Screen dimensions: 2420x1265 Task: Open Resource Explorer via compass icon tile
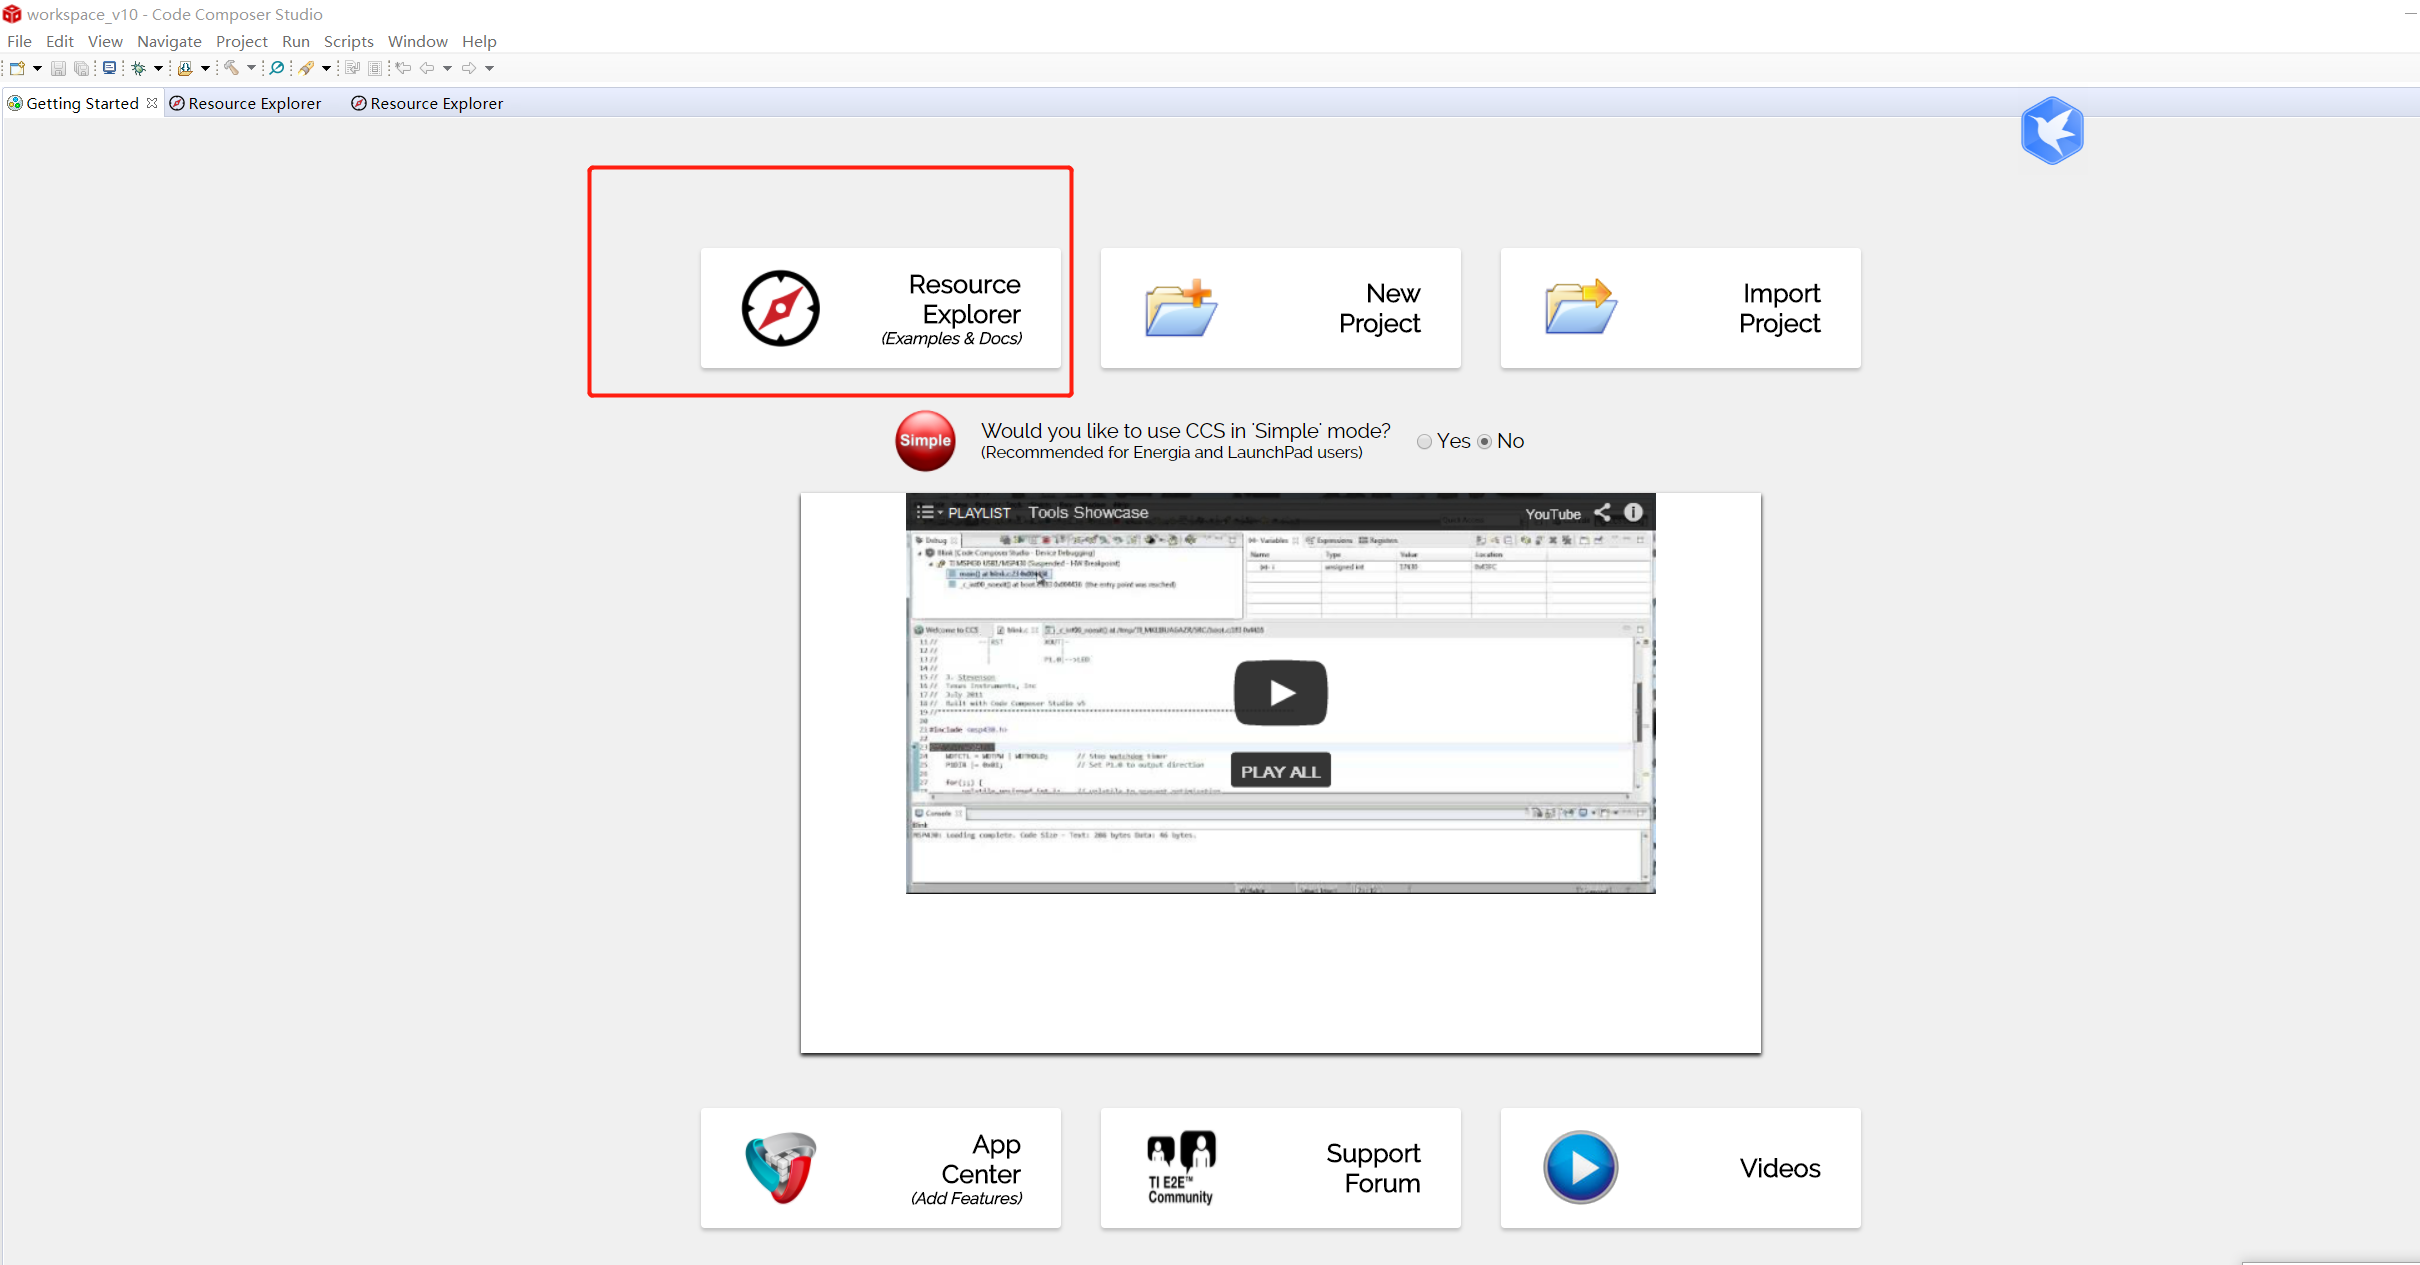pyautogui.click(x=781, y=308)
